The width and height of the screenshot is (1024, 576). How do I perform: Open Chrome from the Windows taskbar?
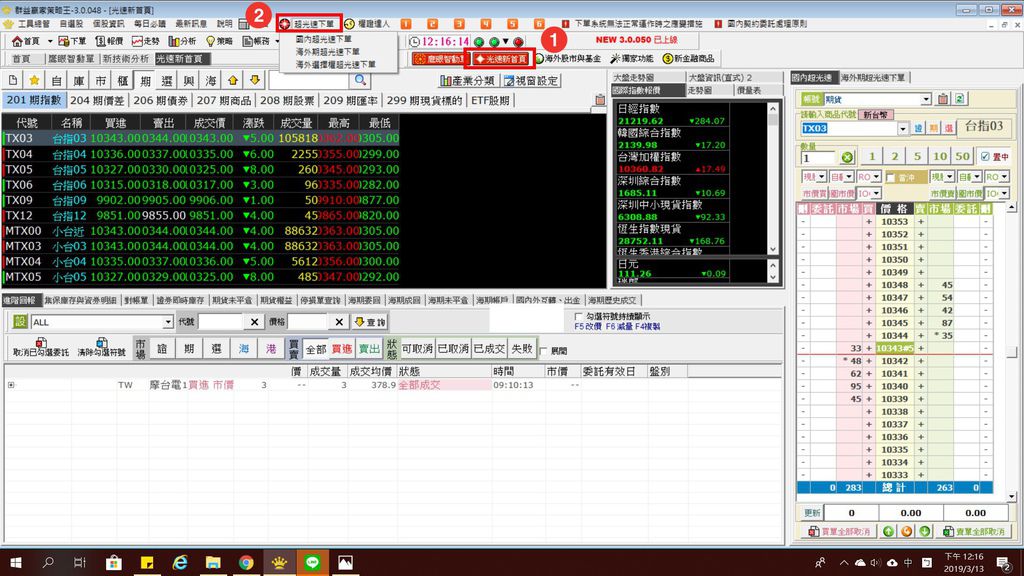point(246,562)
